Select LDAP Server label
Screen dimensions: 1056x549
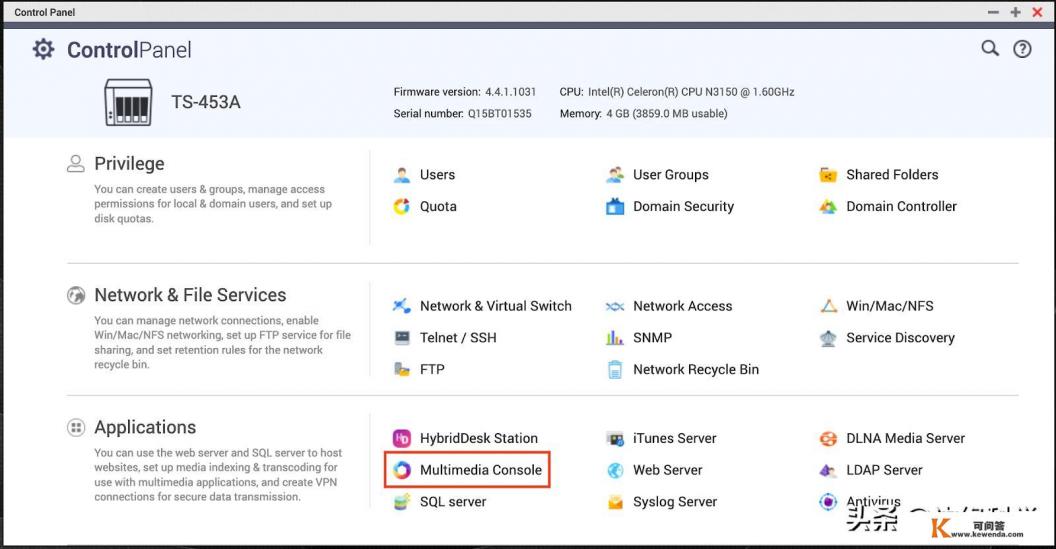(884, 470)
